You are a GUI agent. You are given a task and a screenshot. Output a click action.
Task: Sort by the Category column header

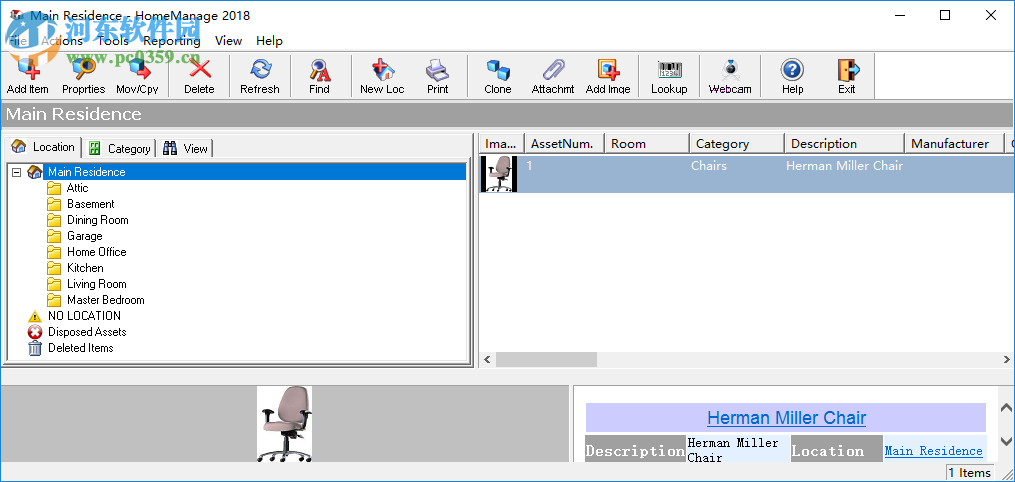tap(737, 144)
